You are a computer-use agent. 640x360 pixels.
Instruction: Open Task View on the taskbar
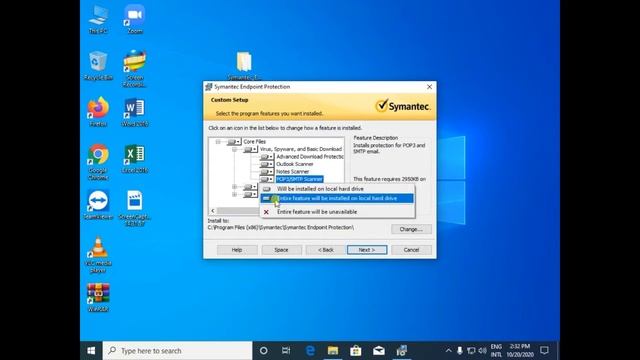[286, 351]
